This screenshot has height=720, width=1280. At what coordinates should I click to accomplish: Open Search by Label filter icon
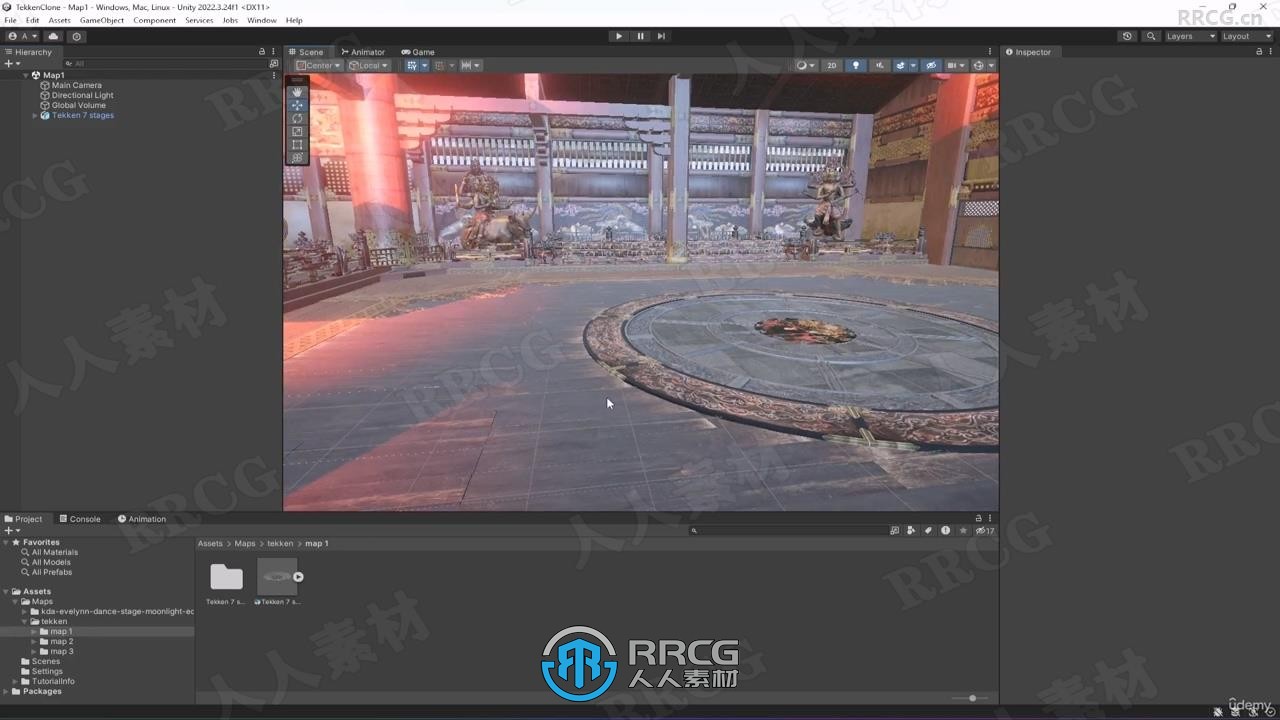(x=928, y=531)
